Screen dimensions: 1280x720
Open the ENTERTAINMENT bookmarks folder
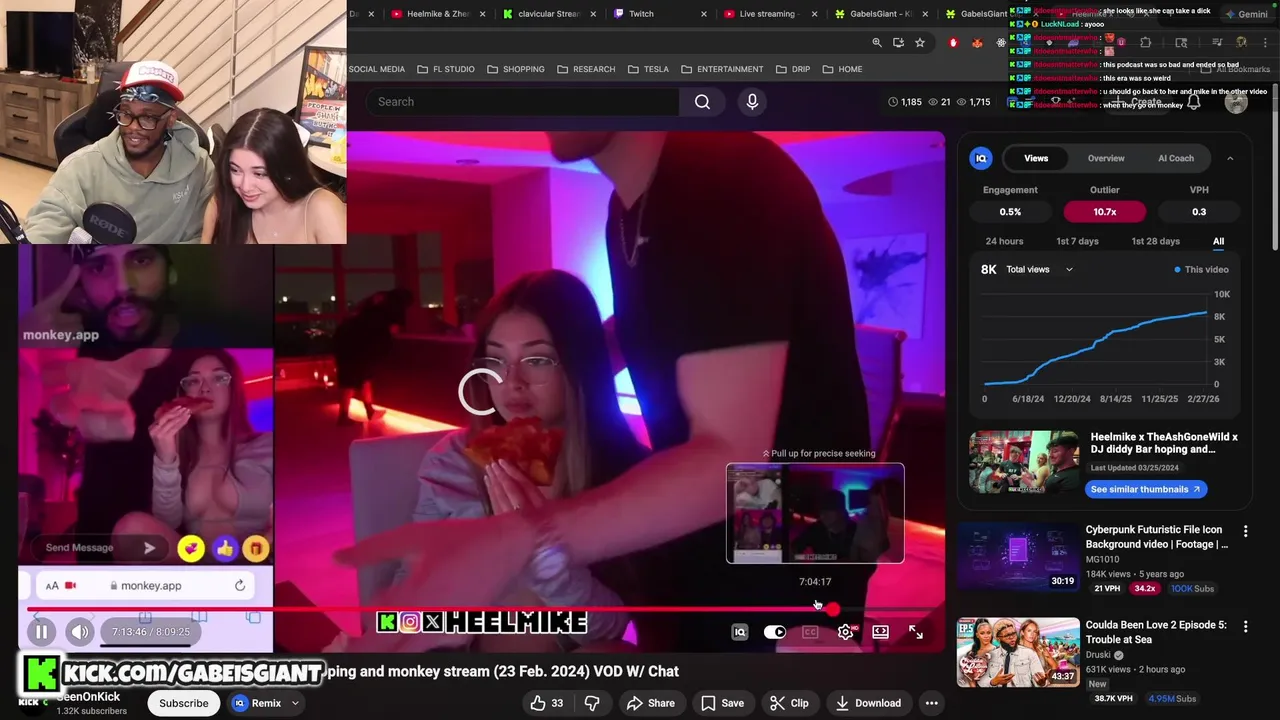click(722, 69)
